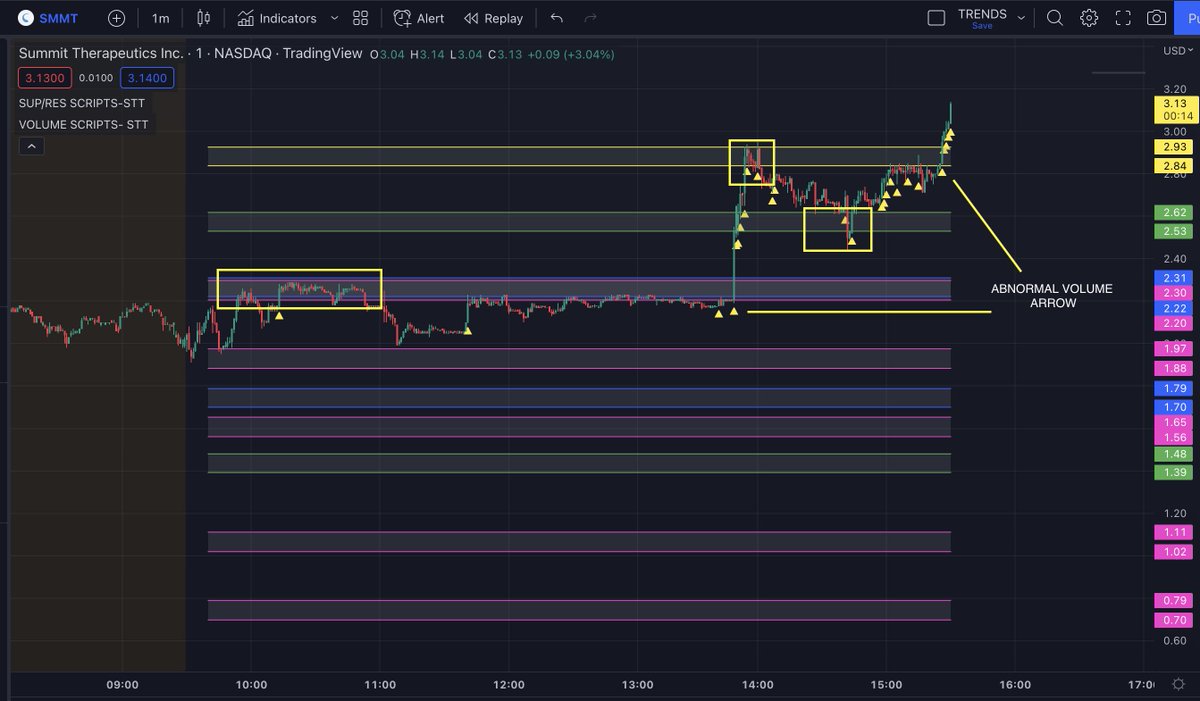Open the TRENDS layout name

pos(982,14)
